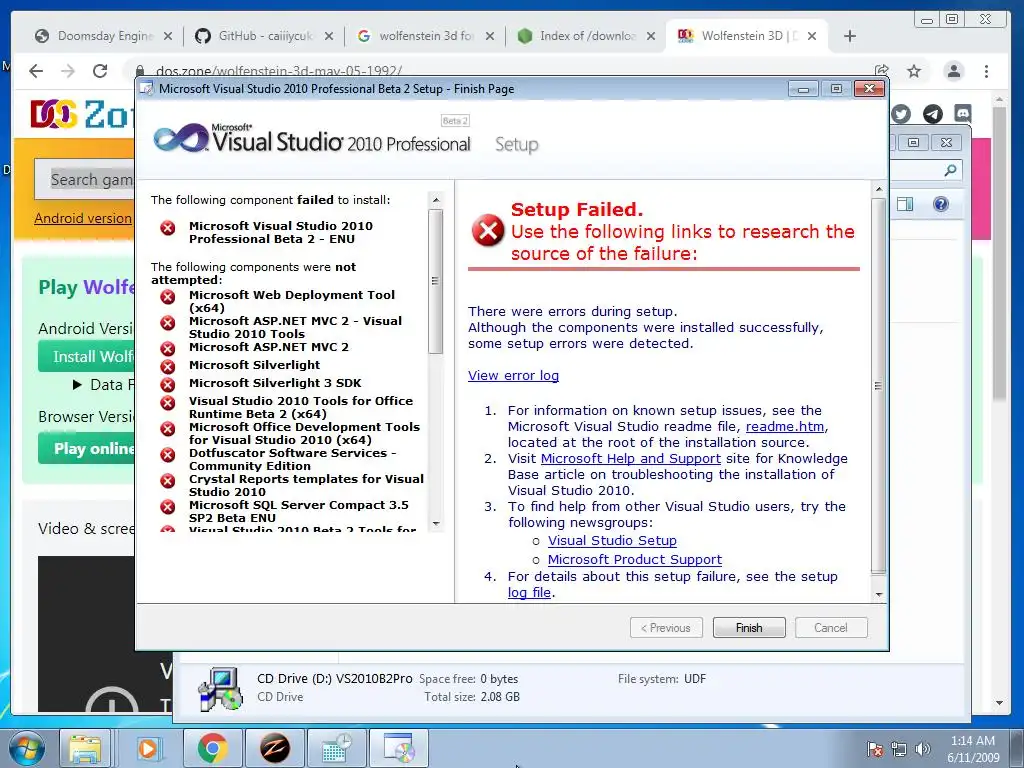Click the Search games field on dos.zone

pos(85,179)
